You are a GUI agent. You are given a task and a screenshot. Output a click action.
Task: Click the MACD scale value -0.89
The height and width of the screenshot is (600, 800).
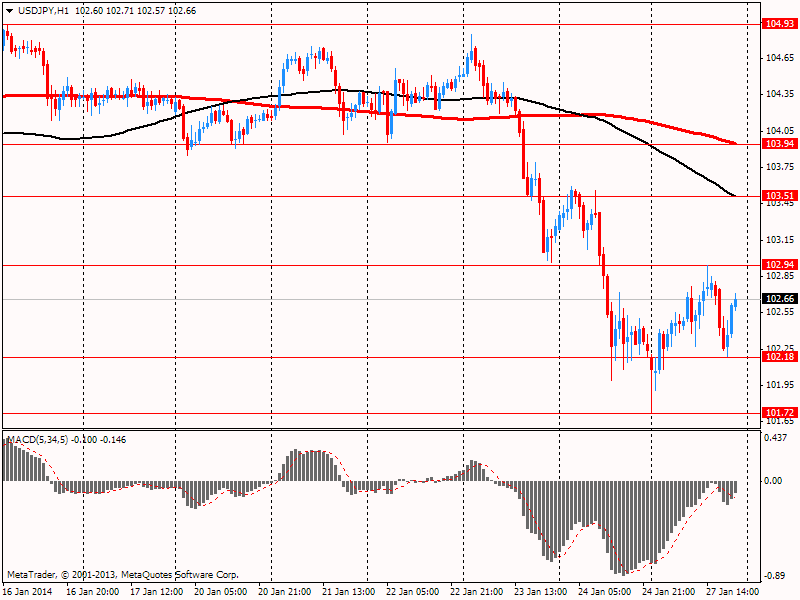[774, 576]
